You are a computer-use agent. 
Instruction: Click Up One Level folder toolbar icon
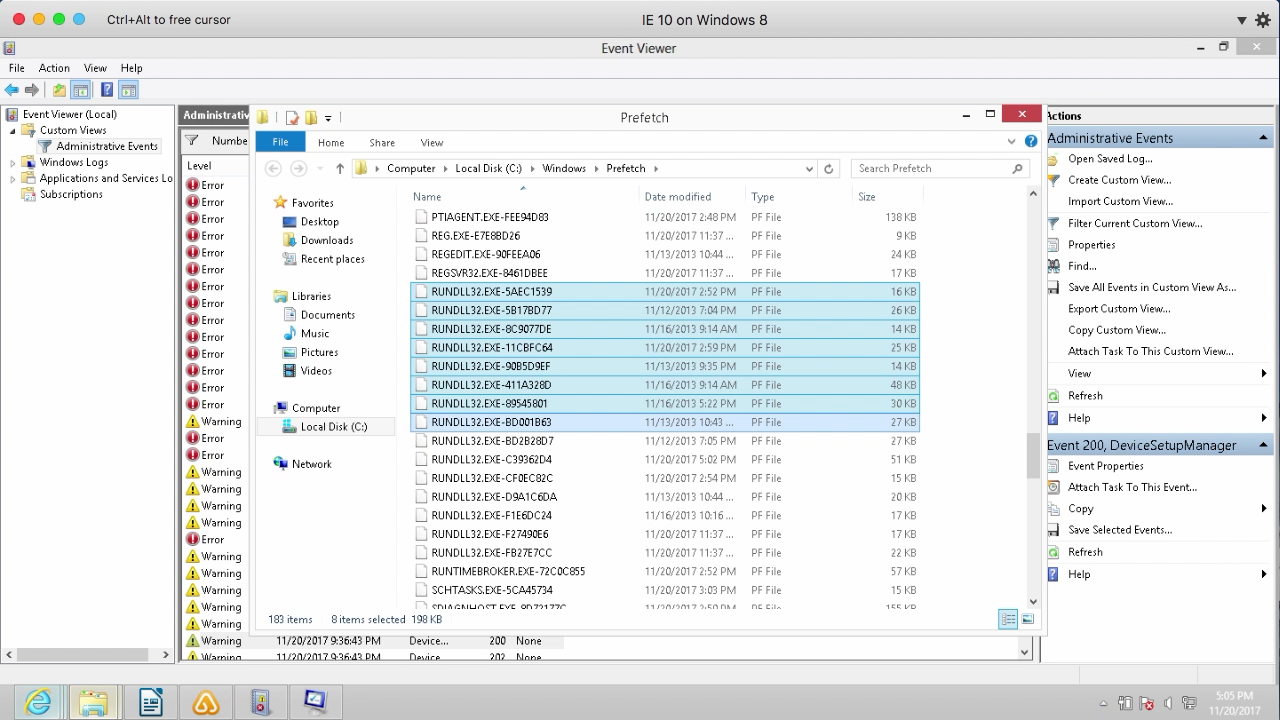click(x=60, y=90)
